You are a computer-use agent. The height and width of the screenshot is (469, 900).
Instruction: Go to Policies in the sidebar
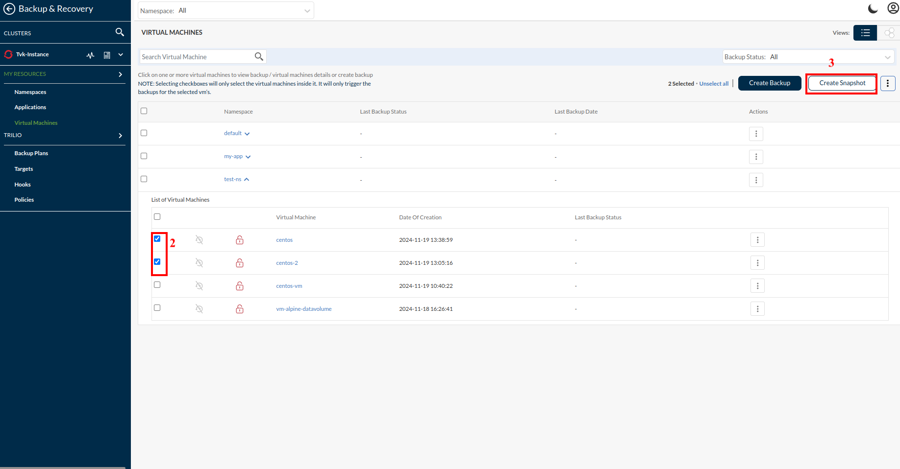coord(24,200)
